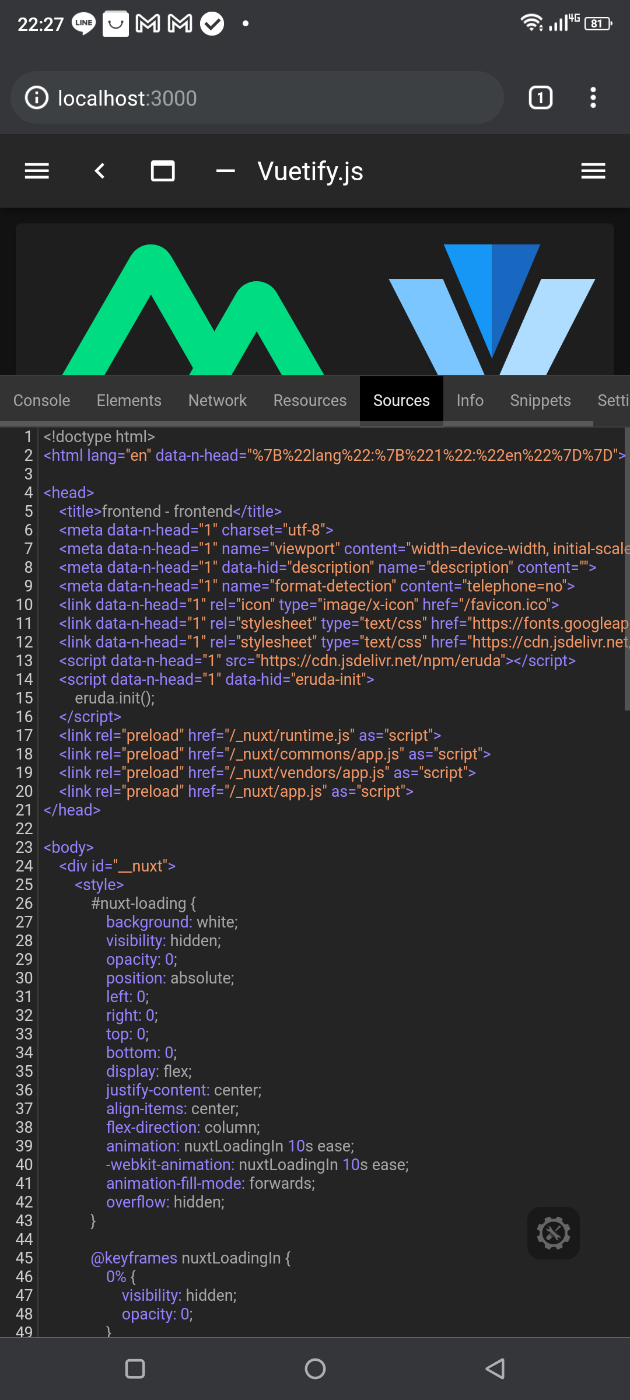Switch to the Network tab
The image size is (630, 1400).
pos(217,400)
